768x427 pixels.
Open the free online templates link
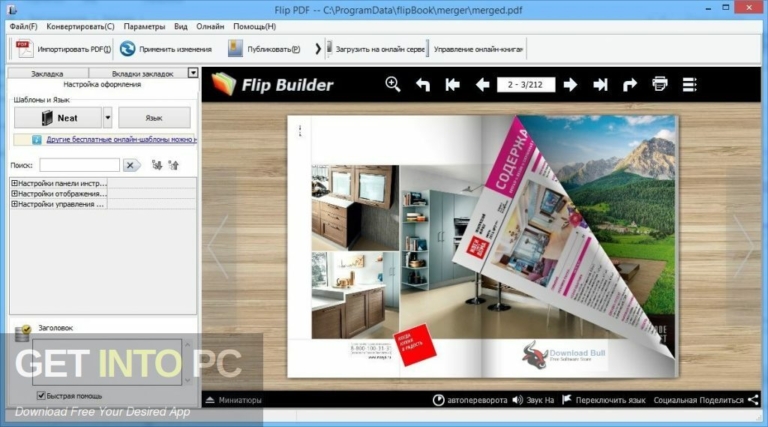pyautogui.click(x=121, y=140)
